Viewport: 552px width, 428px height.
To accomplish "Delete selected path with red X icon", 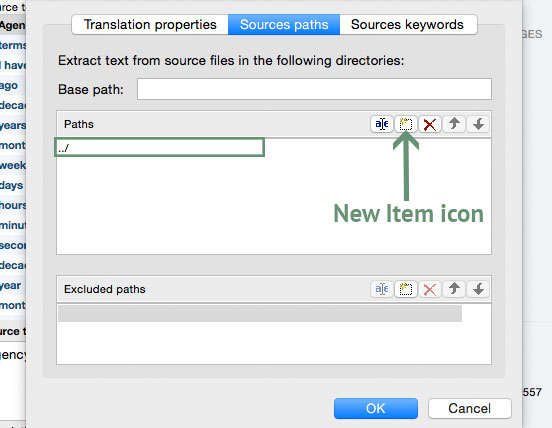I will pos(429,124).
